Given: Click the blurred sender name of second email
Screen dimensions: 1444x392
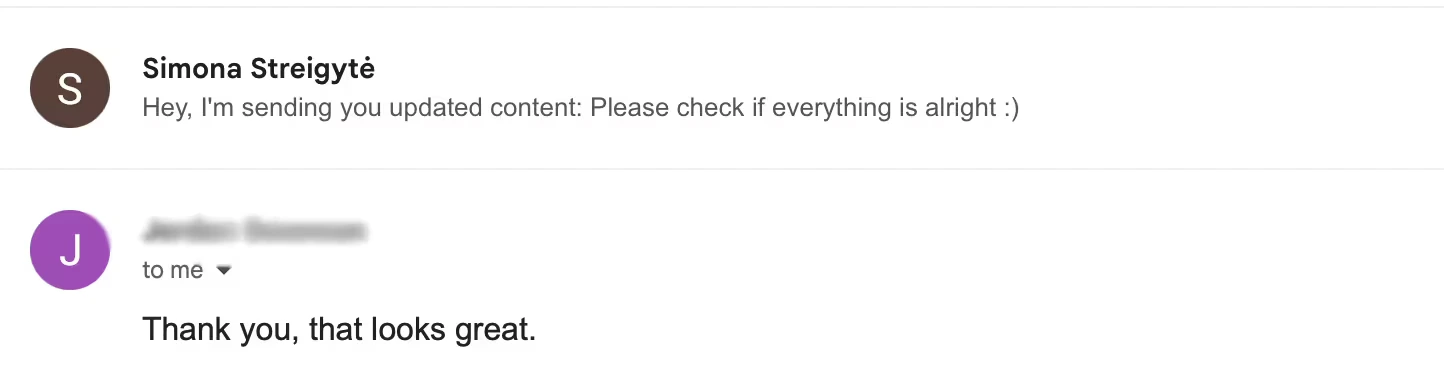Looking at the screenshot, I should pos(254,231).
